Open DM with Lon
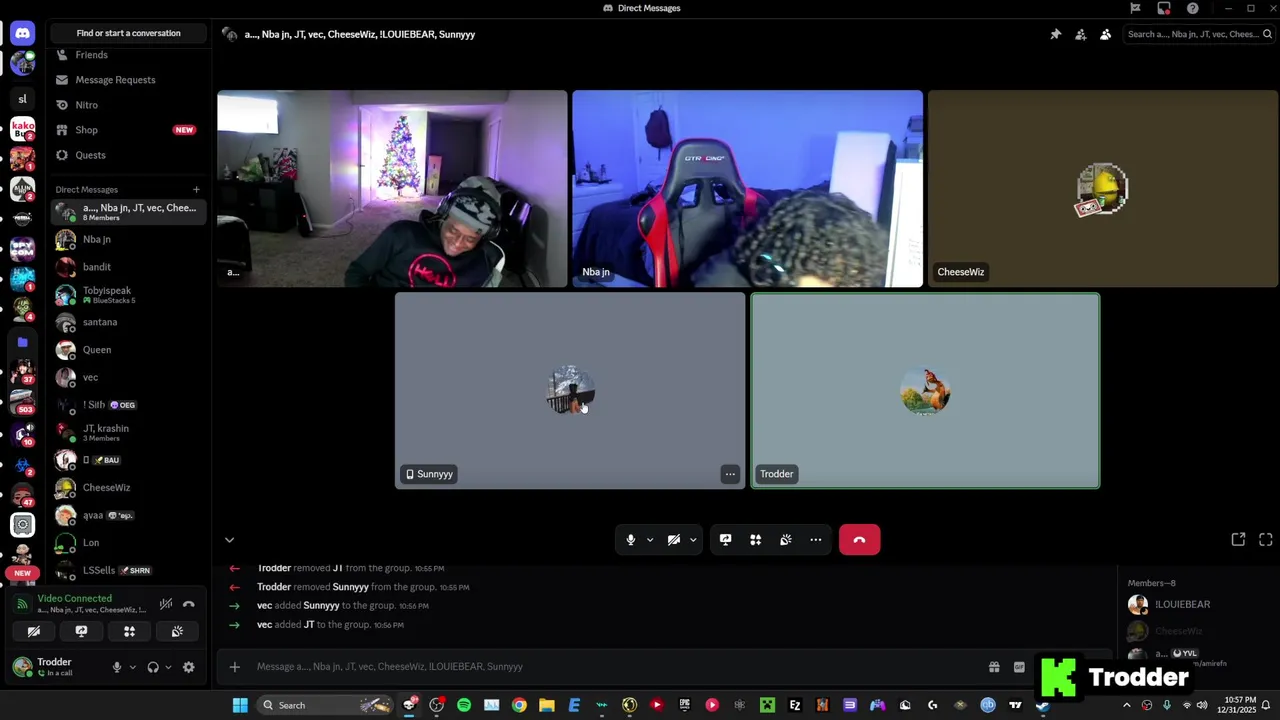1280x720 pixels. (129, 543)
